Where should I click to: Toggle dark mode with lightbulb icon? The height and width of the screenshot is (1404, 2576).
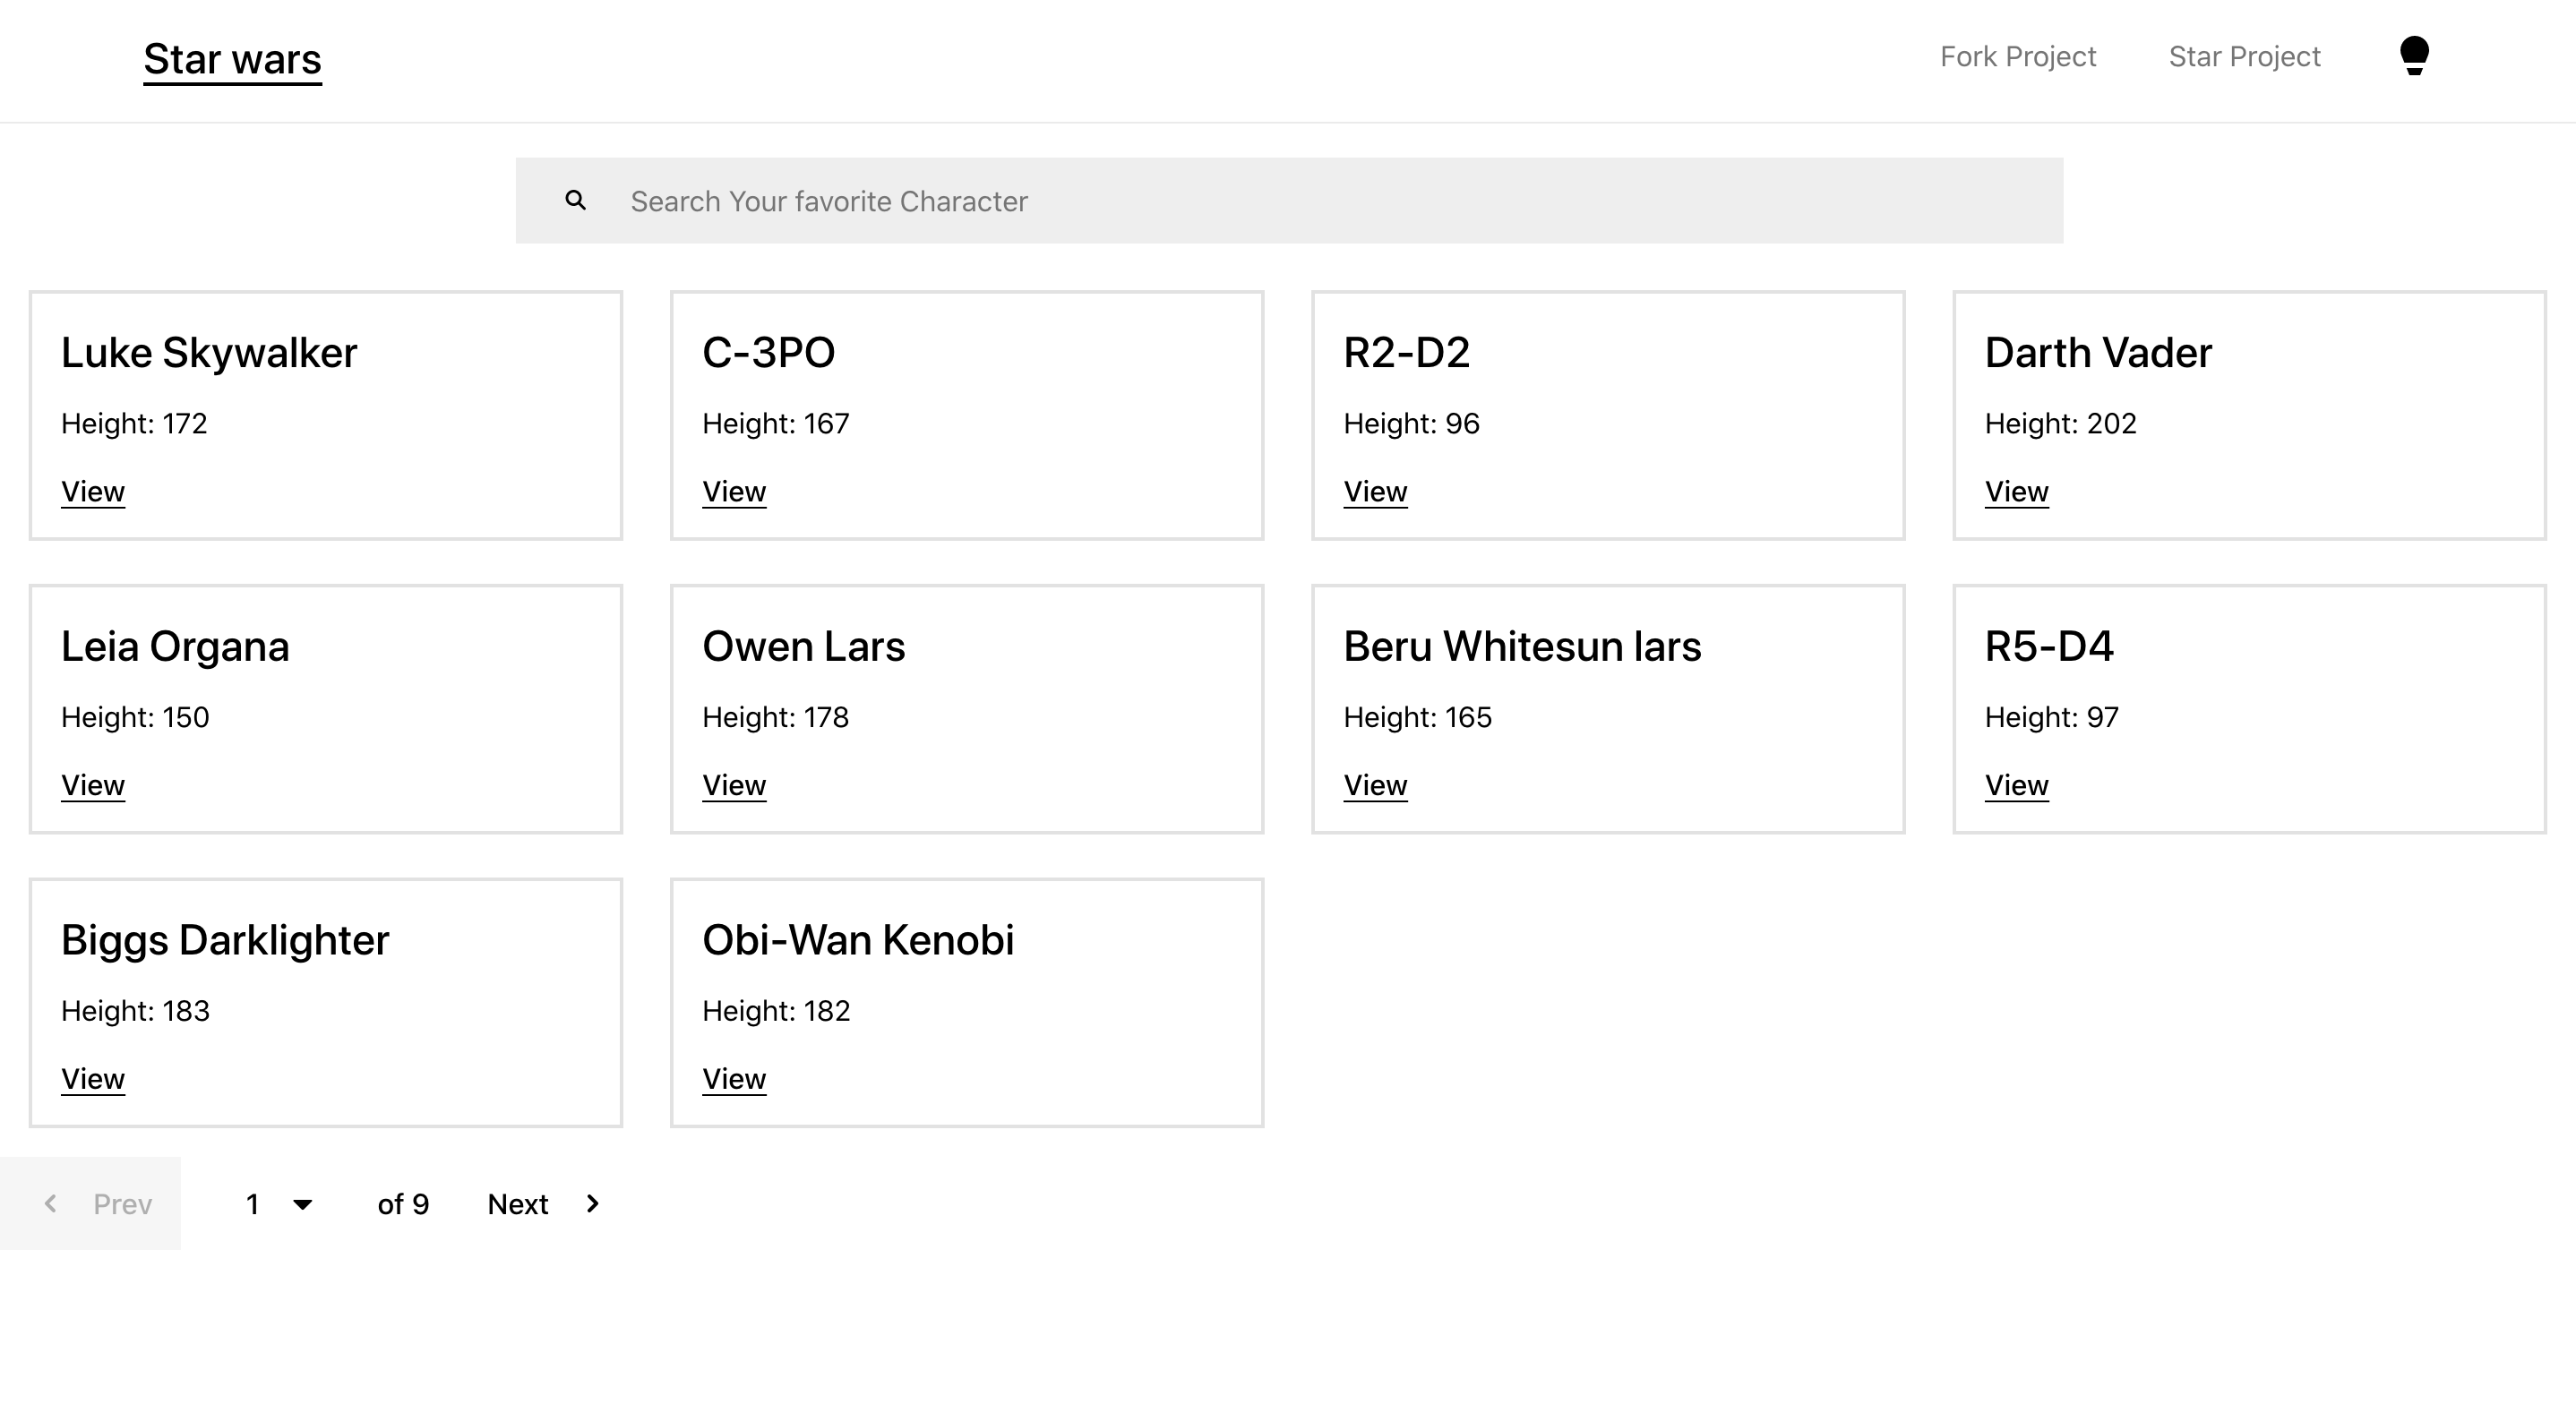tap(2414, 56)
